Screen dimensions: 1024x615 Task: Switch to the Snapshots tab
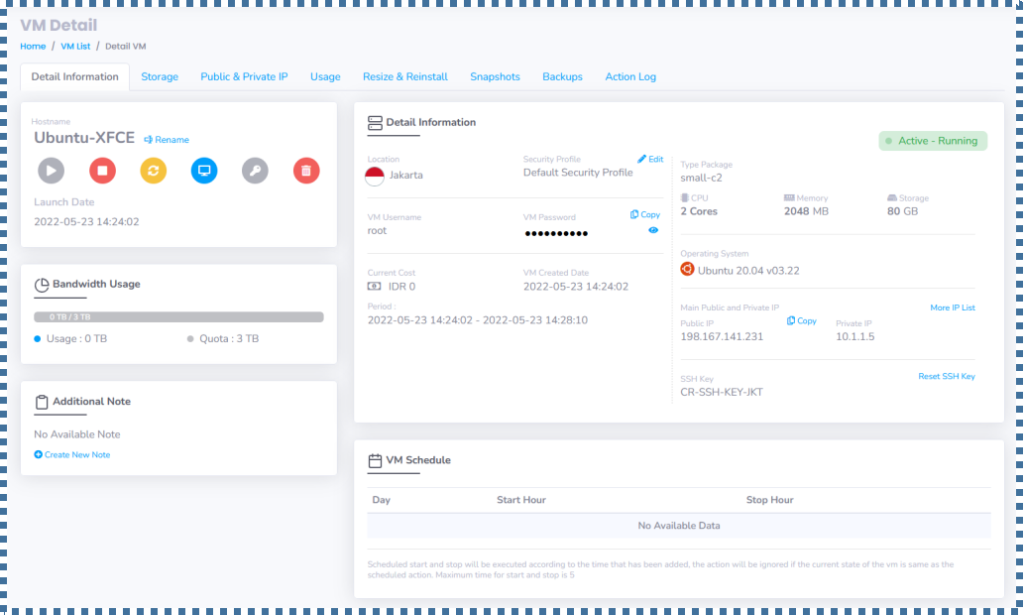pos(494,76)
